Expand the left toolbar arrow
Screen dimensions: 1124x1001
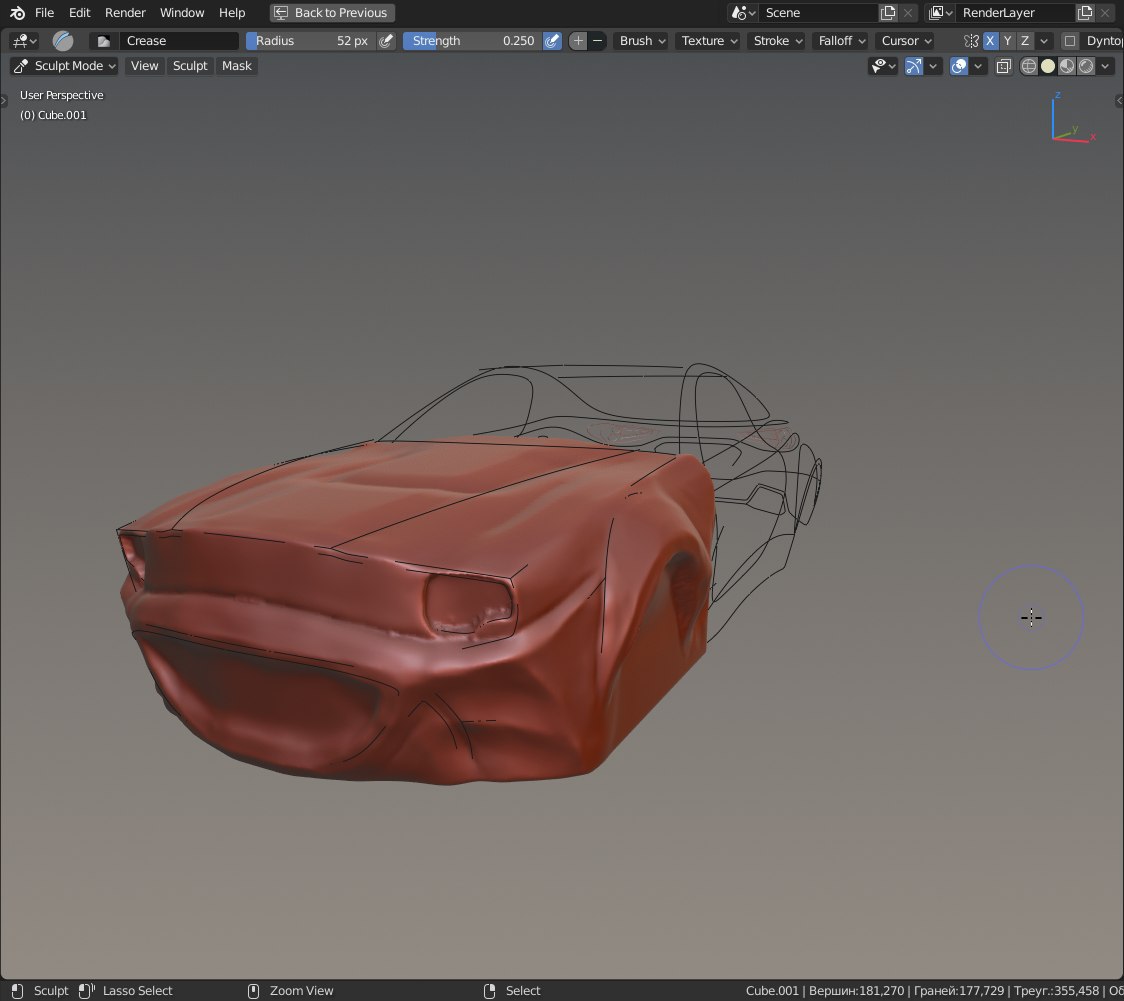tap(4, 101)
